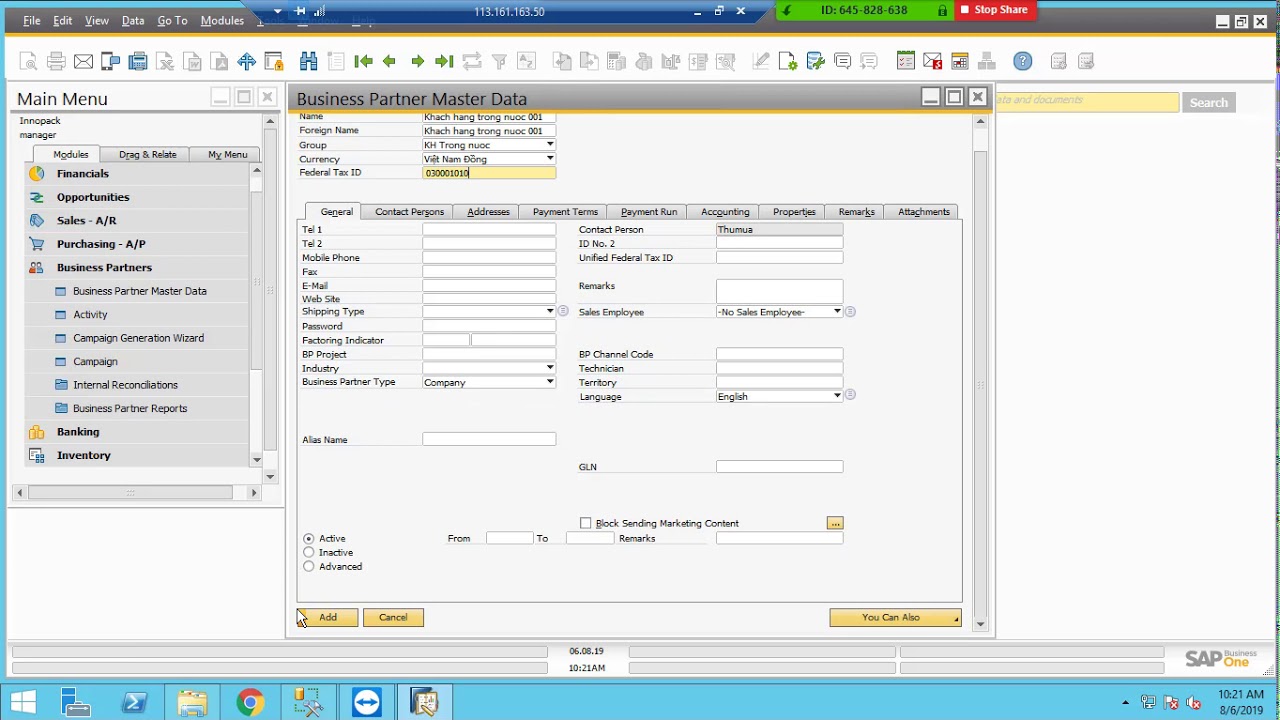The image size is (1280, 720).
Task: Check Block Sending Marketing Content
Action: (586, 523)
